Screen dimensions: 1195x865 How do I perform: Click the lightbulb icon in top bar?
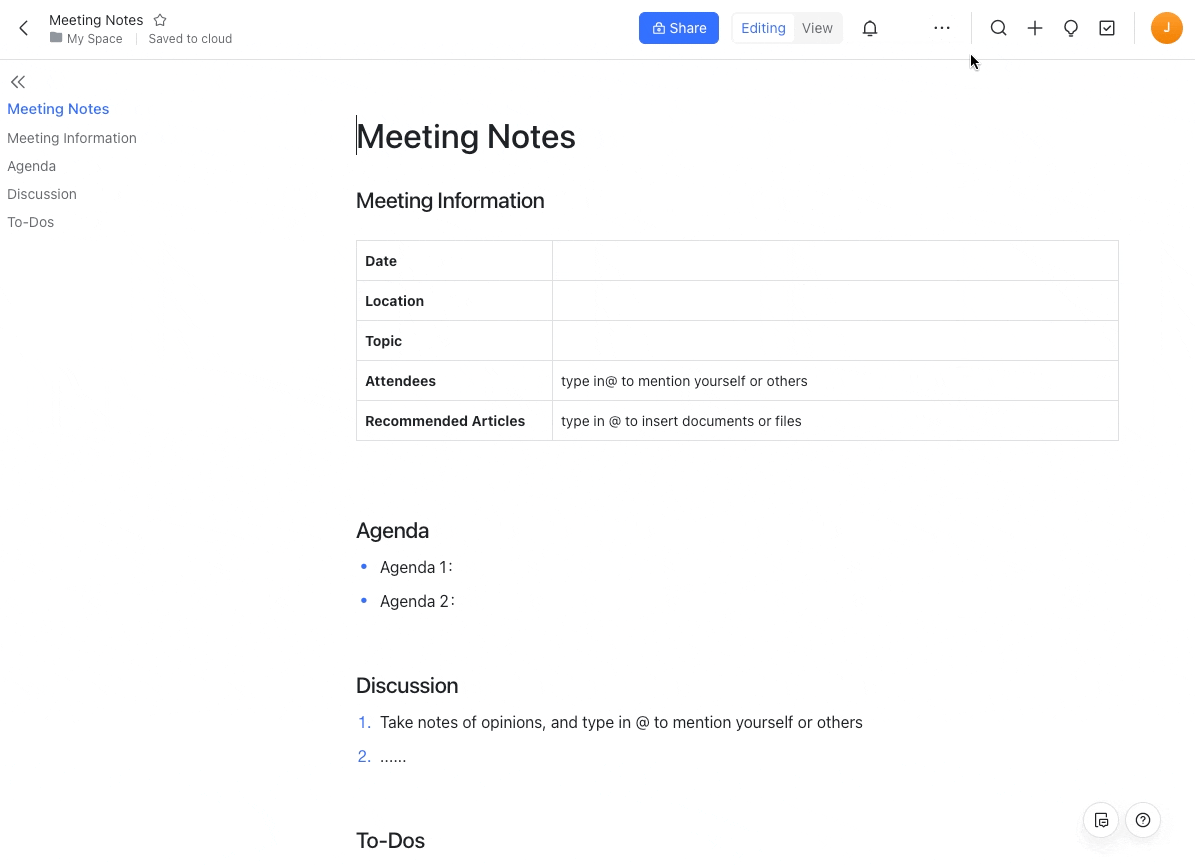coord(1071,28)
